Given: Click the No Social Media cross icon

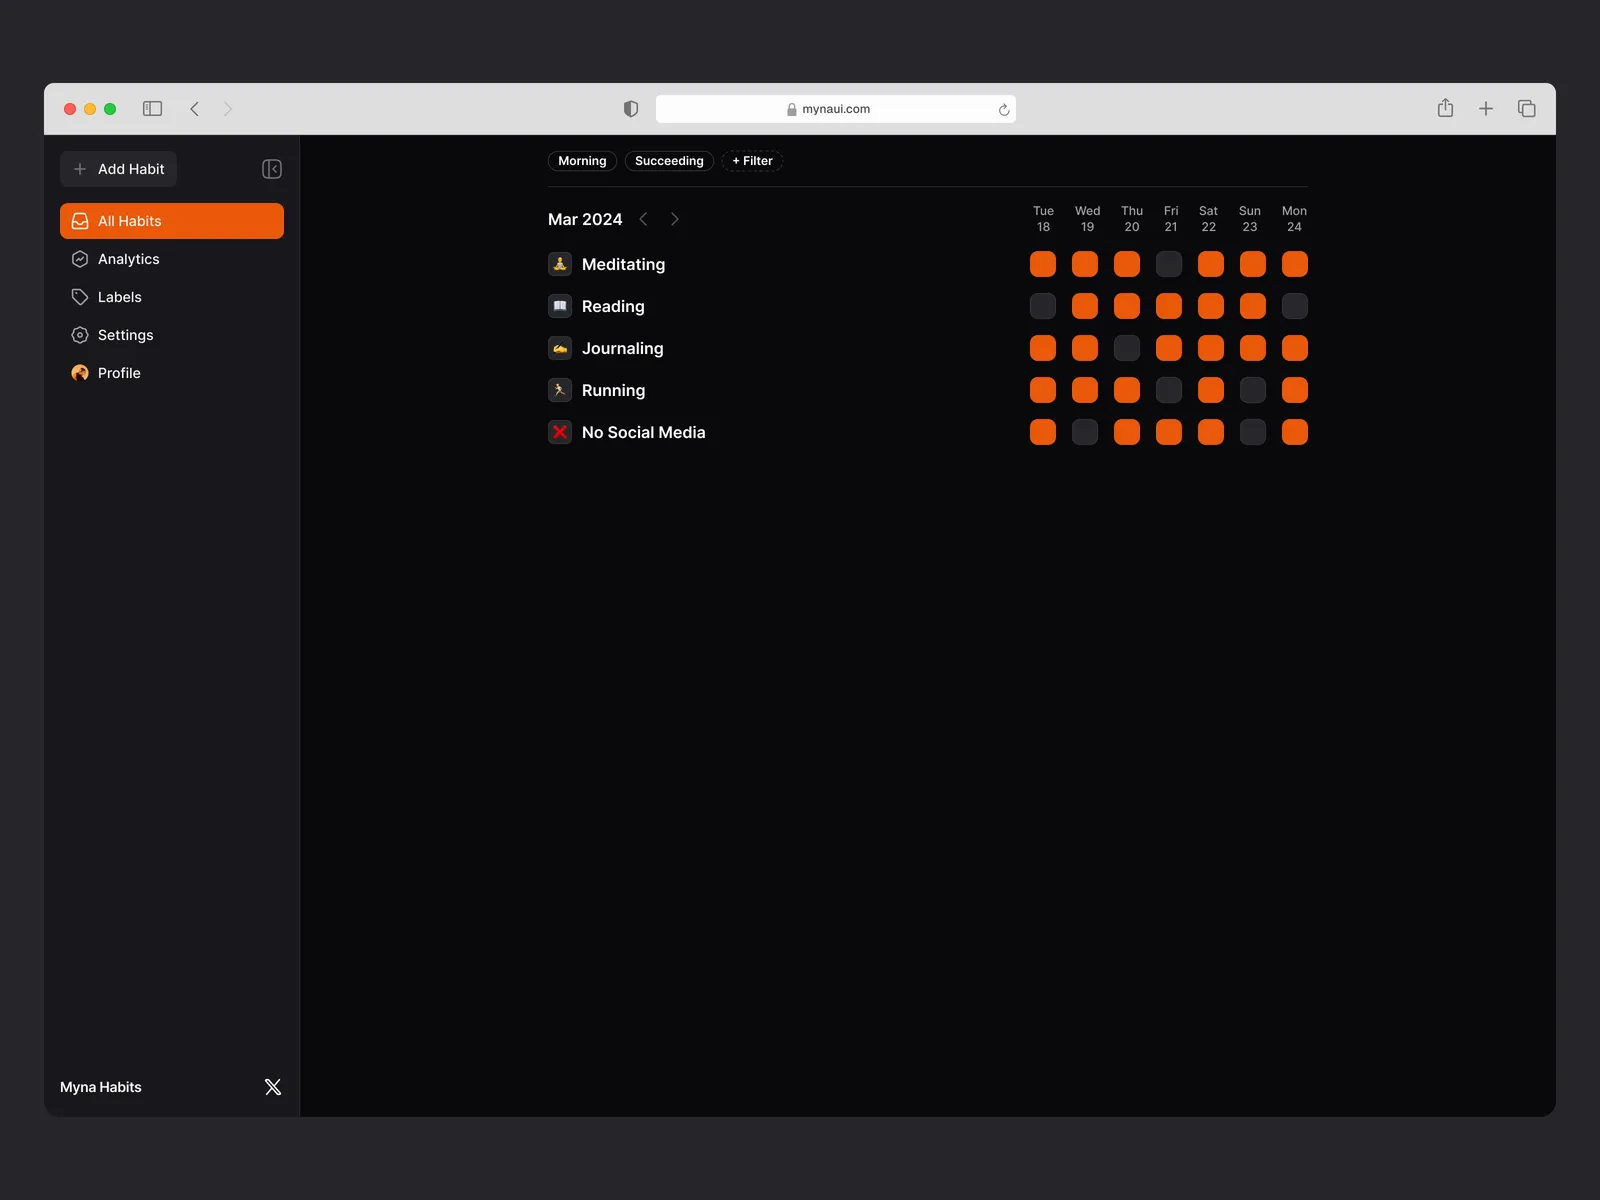Looking at the screenshot, I should [560, 432].
